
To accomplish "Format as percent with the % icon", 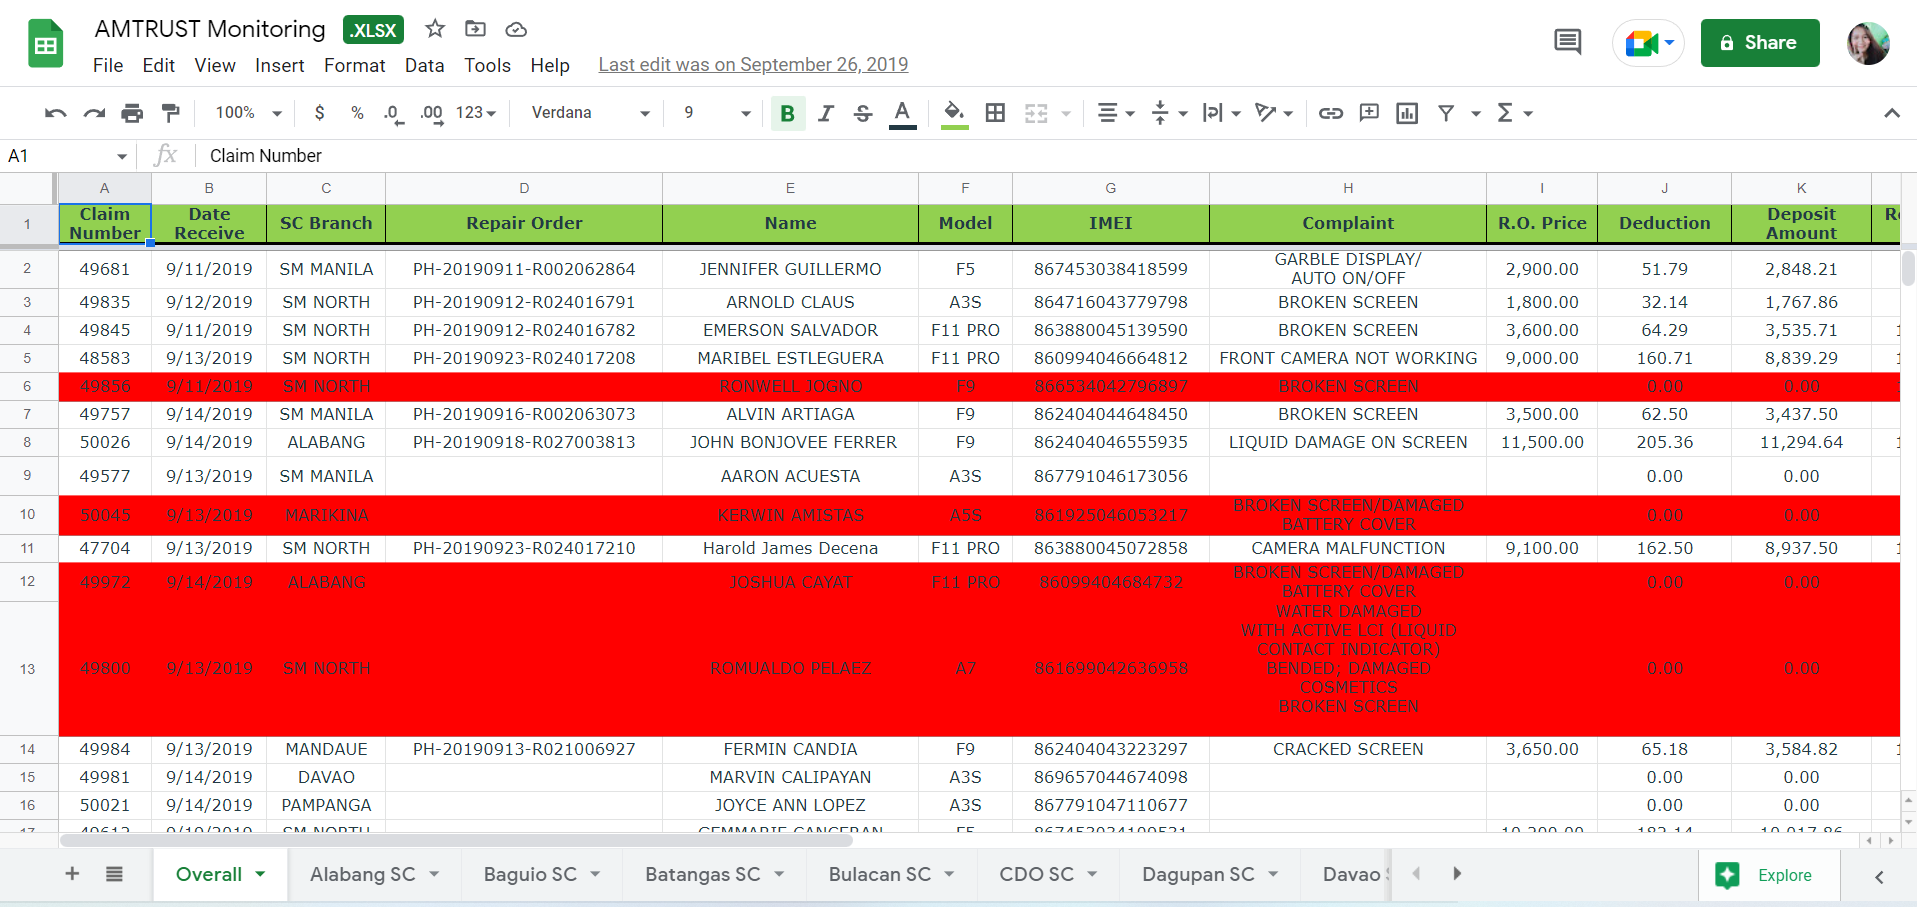I will (x=357, y=113).
